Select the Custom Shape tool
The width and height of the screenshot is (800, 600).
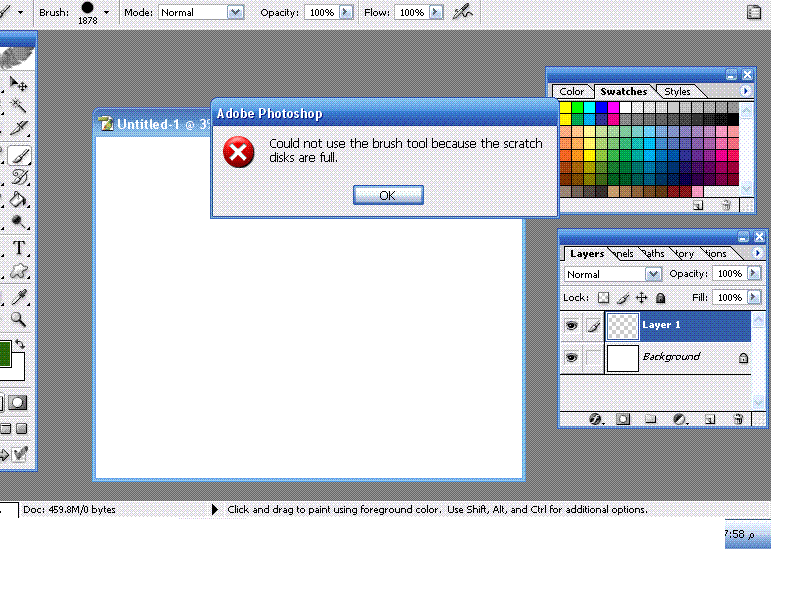(19, 270)
